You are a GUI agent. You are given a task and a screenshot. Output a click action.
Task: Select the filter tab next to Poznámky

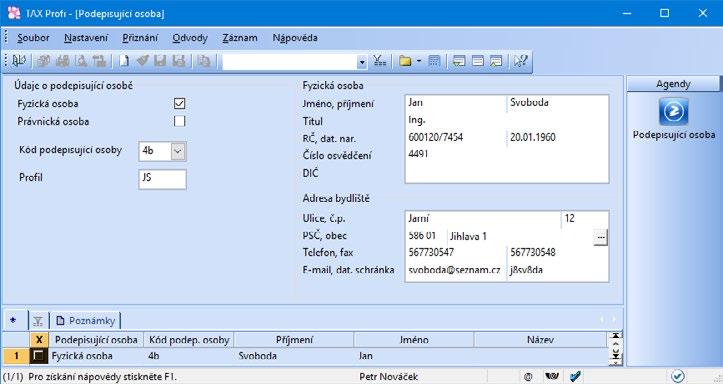point(38,321)
